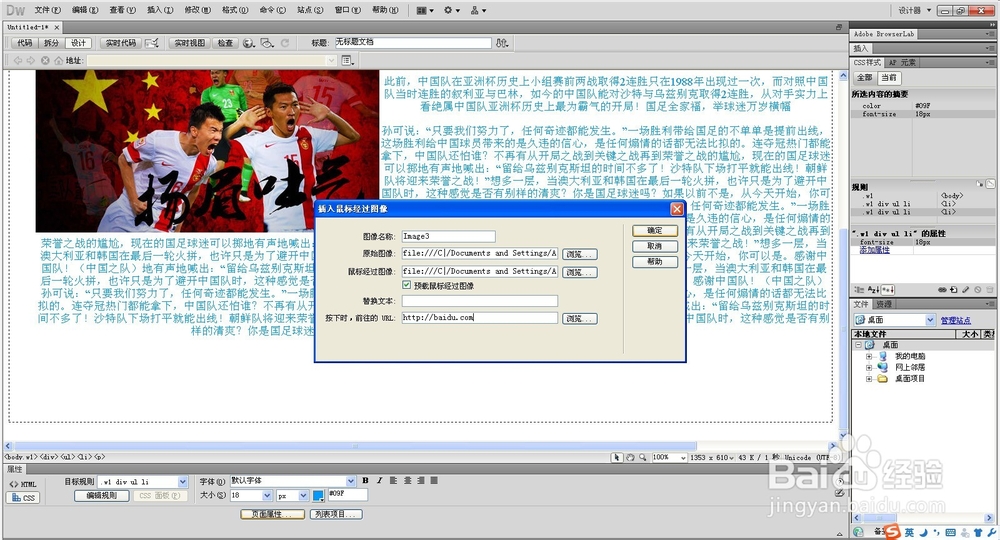Open the Live View options icon
The image size is (1000, 540).
[347, 61]
